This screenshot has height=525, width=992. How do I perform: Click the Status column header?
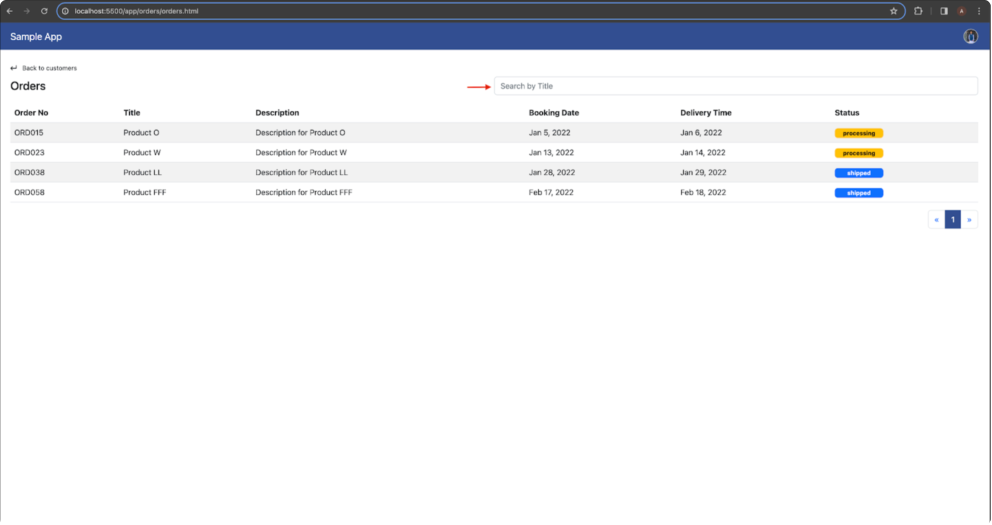click(846, 113)
